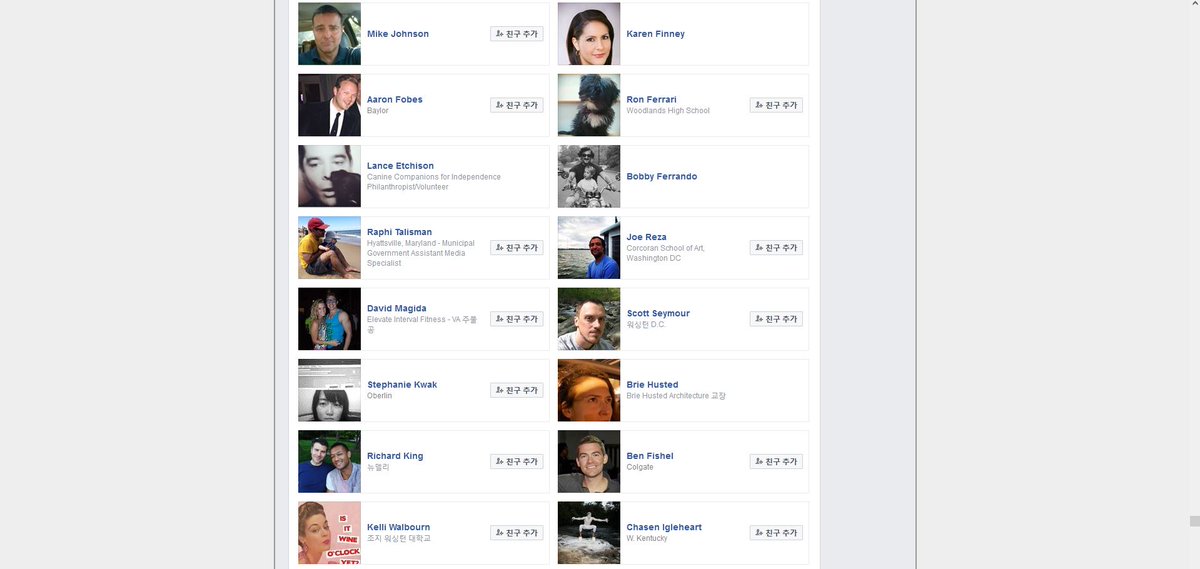Open Karen Finney's profile link
Viewport: 1200px width, 569px height.
coord(655,34)
